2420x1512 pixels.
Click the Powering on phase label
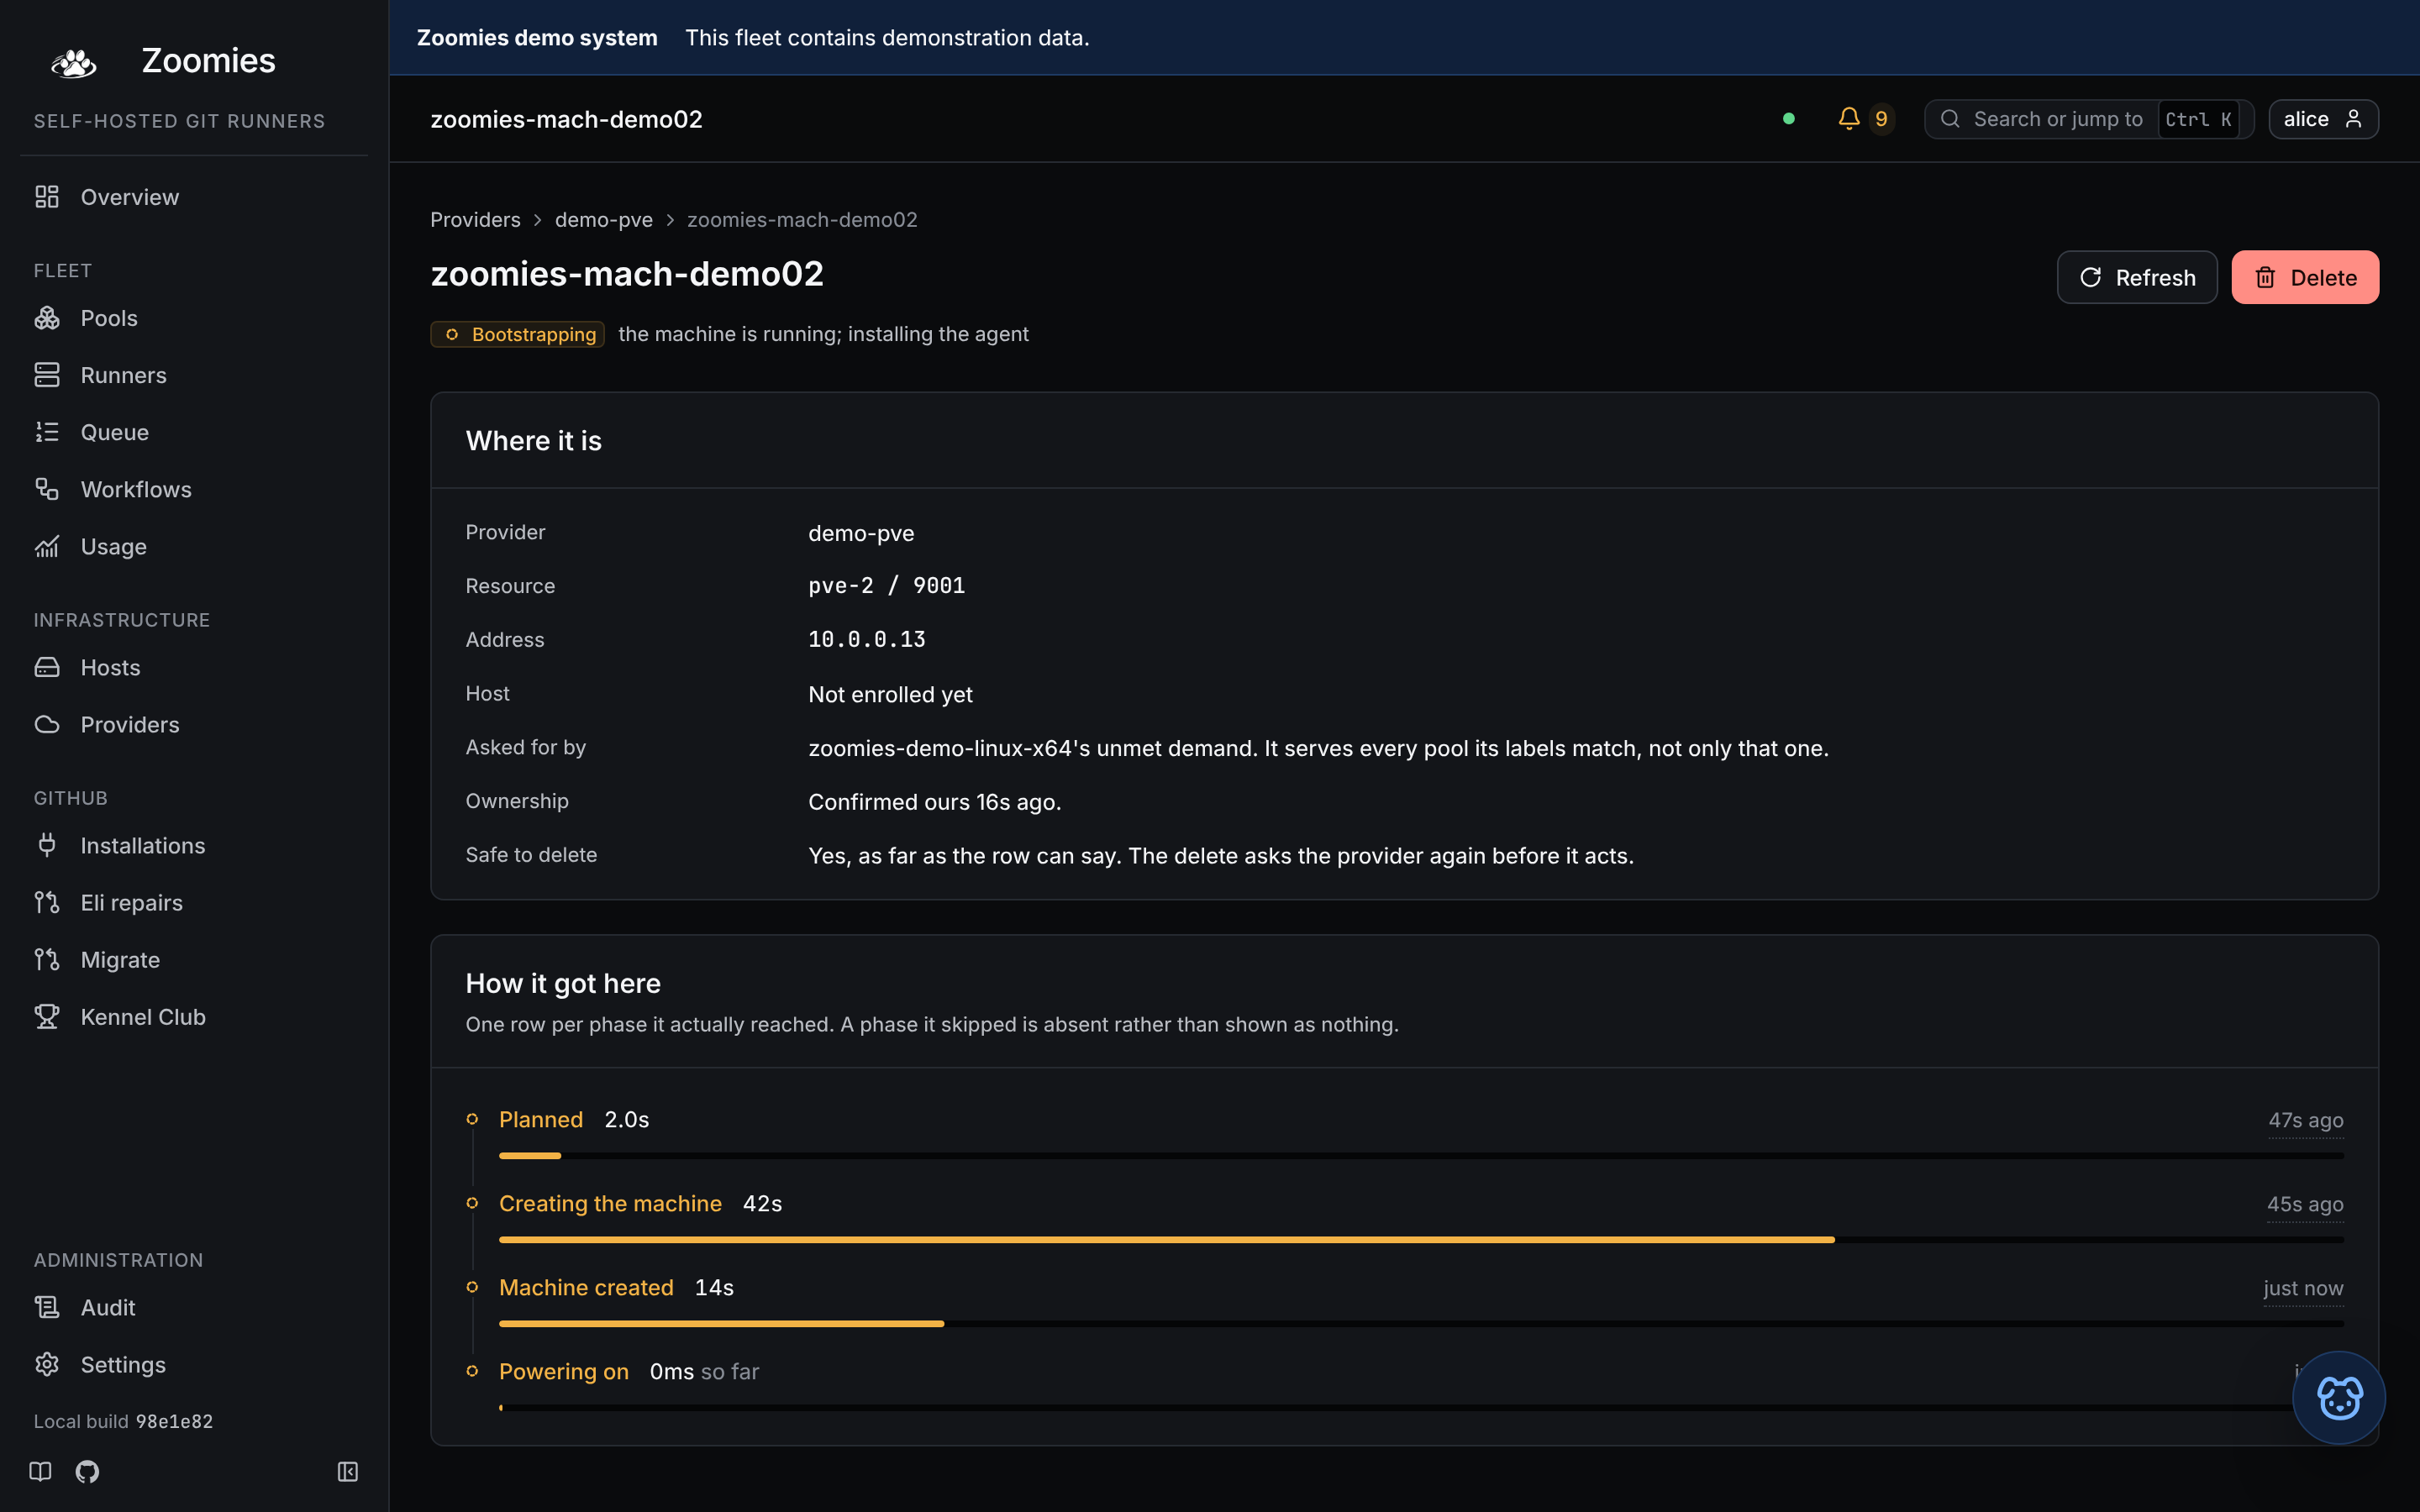[564, 1371]
